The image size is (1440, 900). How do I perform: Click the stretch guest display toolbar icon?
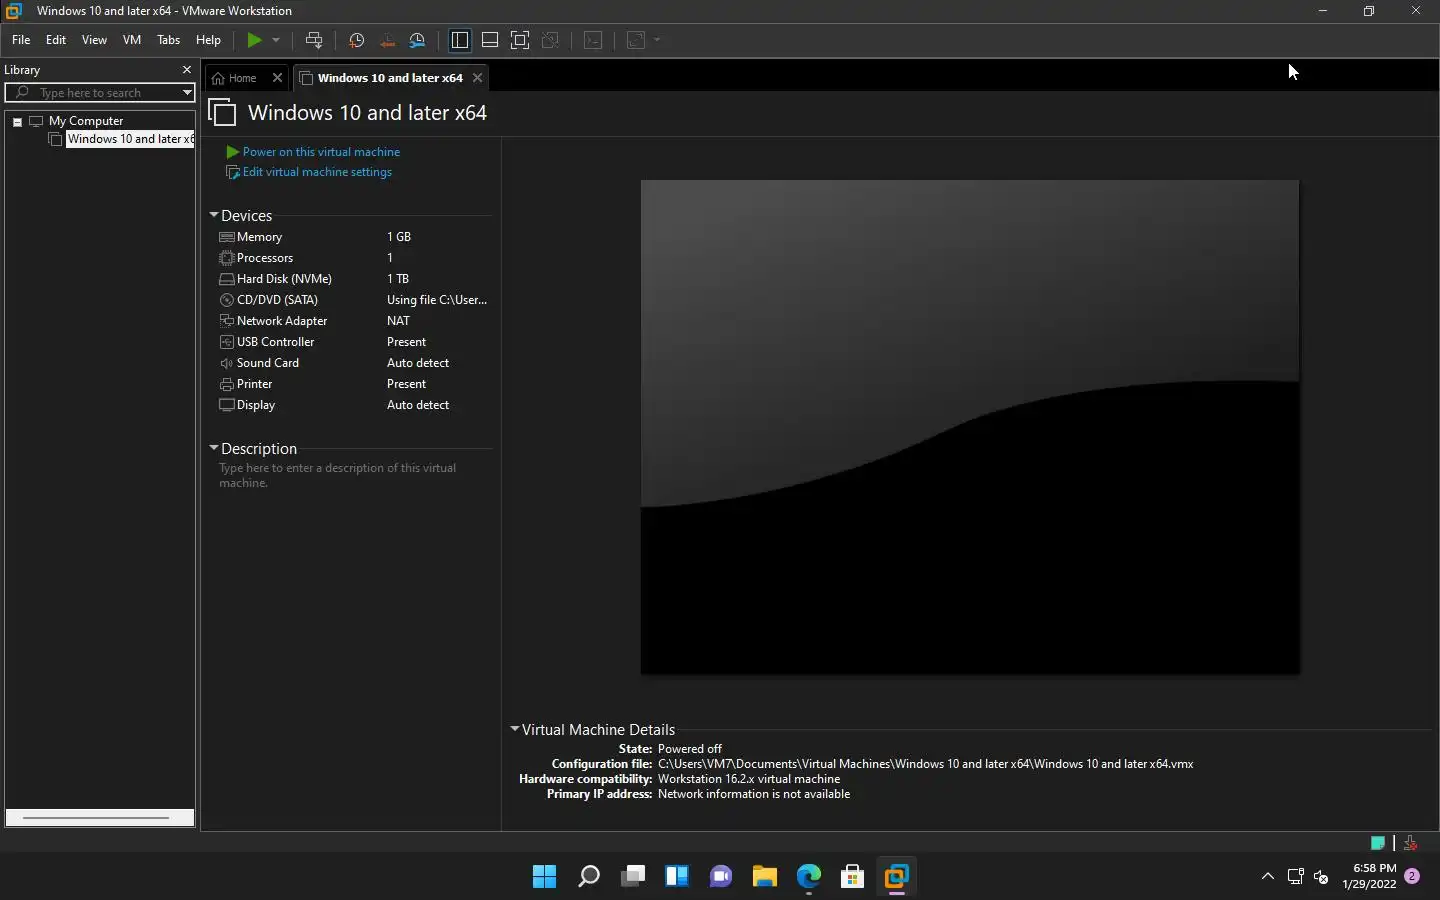[x=636, y=40]
